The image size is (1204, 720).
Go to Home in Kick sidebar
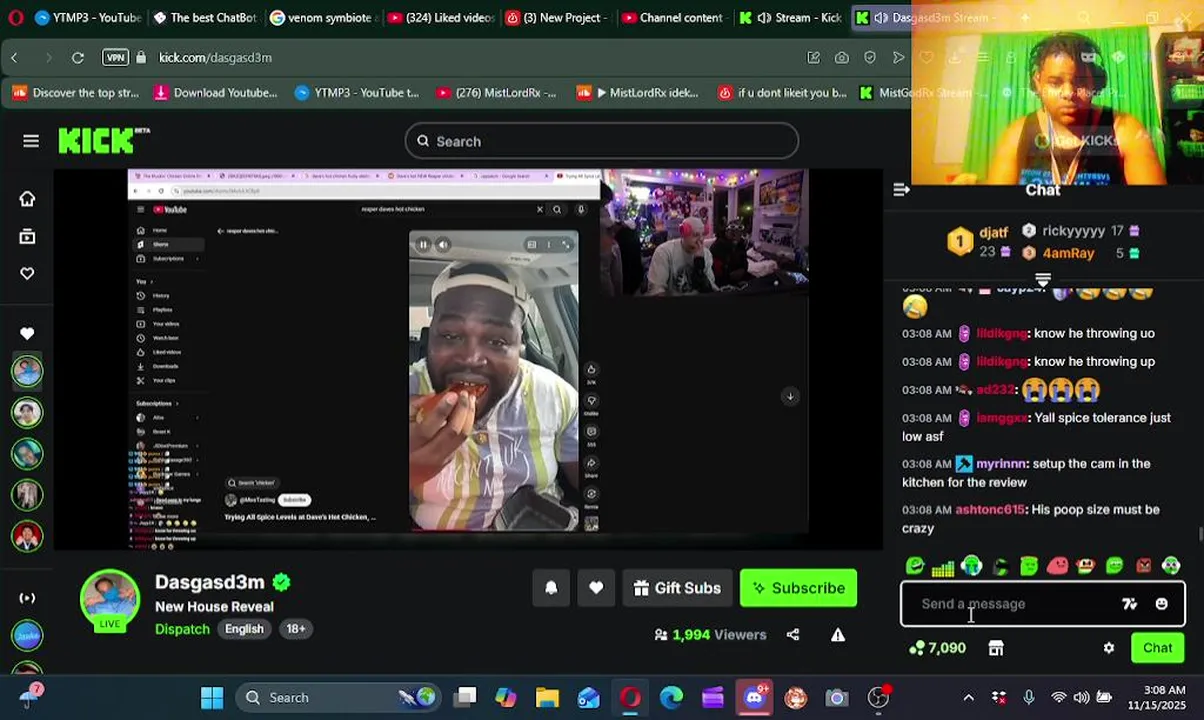(27, 199)
